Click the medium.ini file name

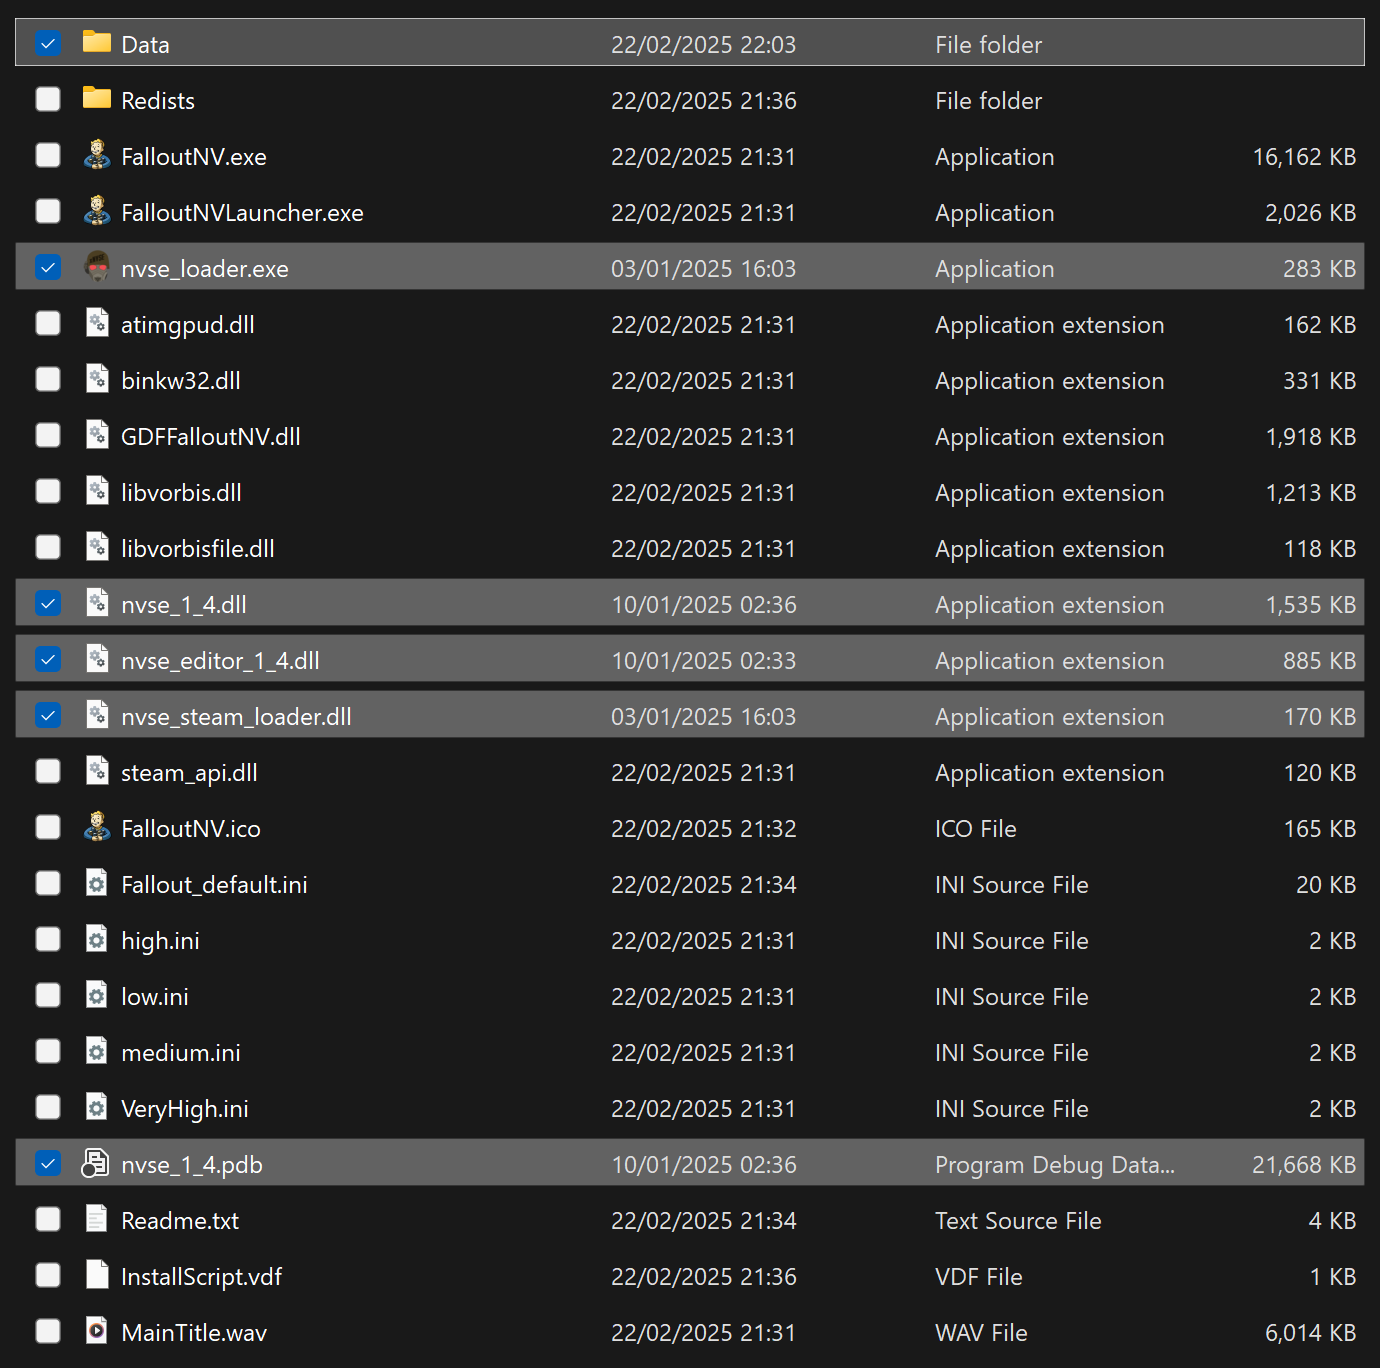tap(181, 1053)
